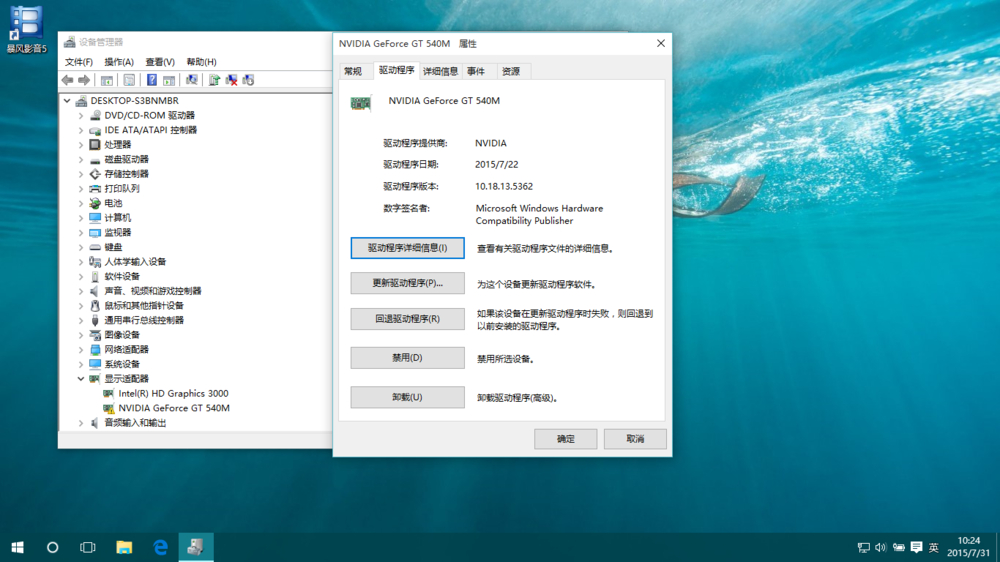Viewport: 1000px width, 562px height.
Task: Open the 暴风影音5 desktop shortcut
Action: coord(26,29)
